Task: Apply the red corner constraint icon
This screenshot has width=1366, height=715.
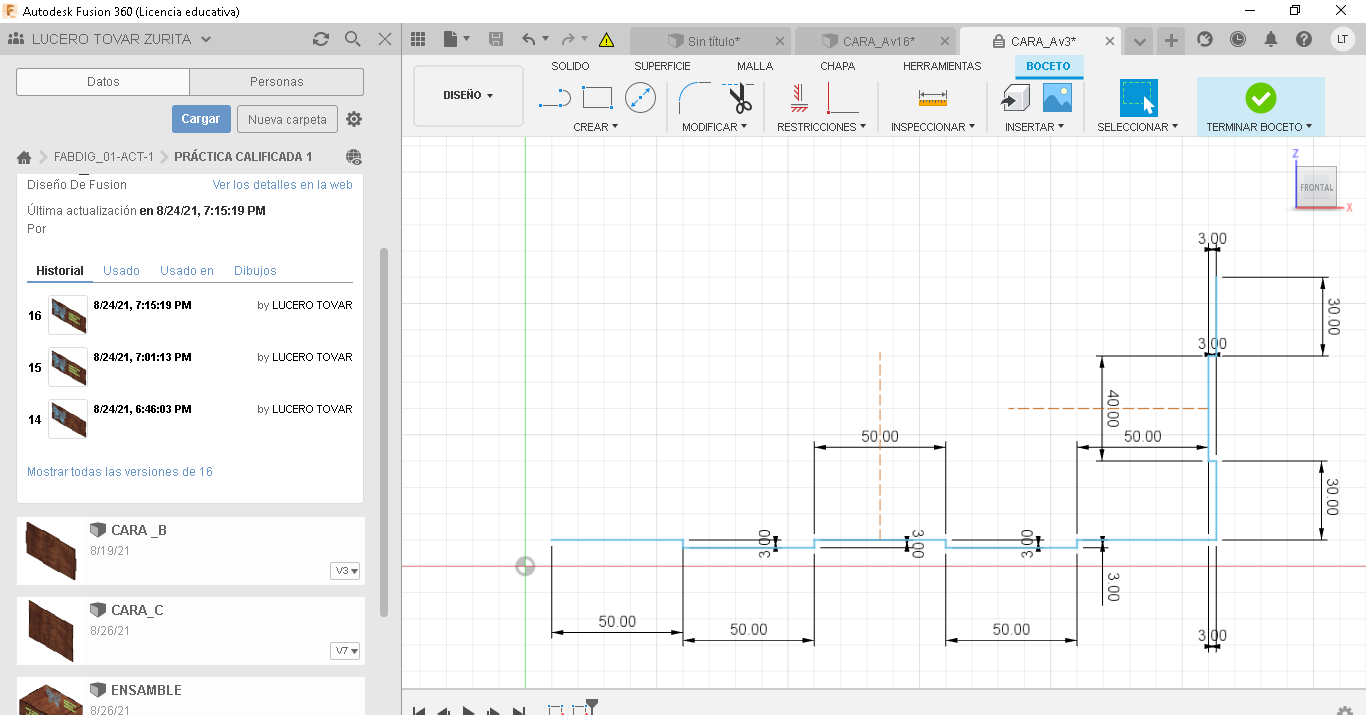Action: tap(842, 98)
